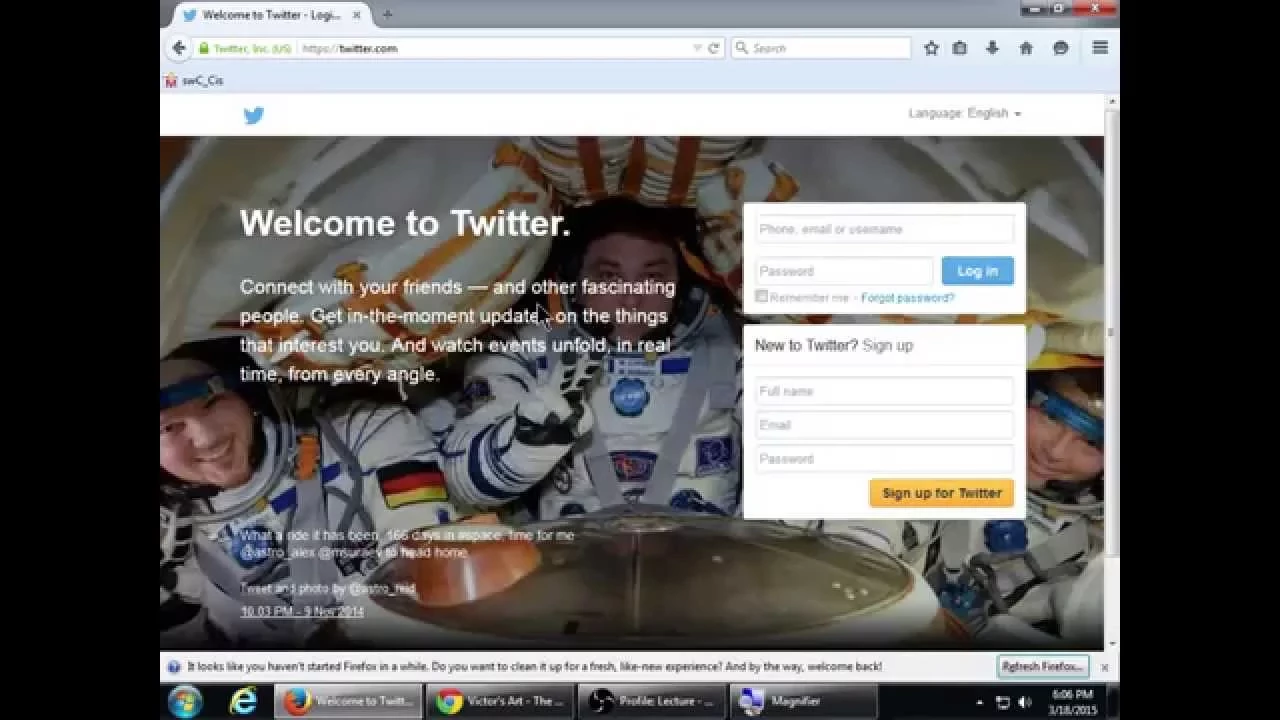Image resolution: width=1280 pixels, height=720 pixels.
Task: Open the Language: English dropdown
Action: [965, 113]
